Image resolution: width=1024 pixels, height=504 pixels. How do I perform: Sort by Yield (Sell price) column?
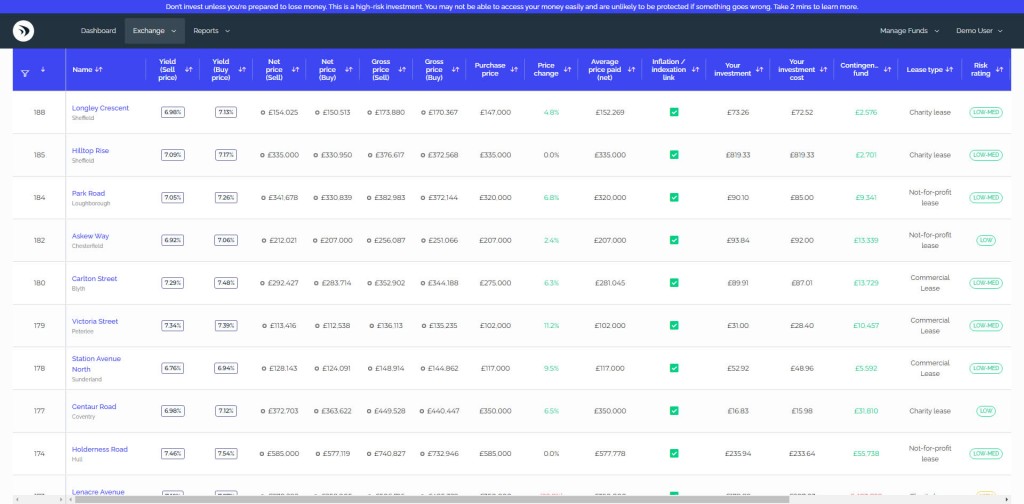point(190,70)
